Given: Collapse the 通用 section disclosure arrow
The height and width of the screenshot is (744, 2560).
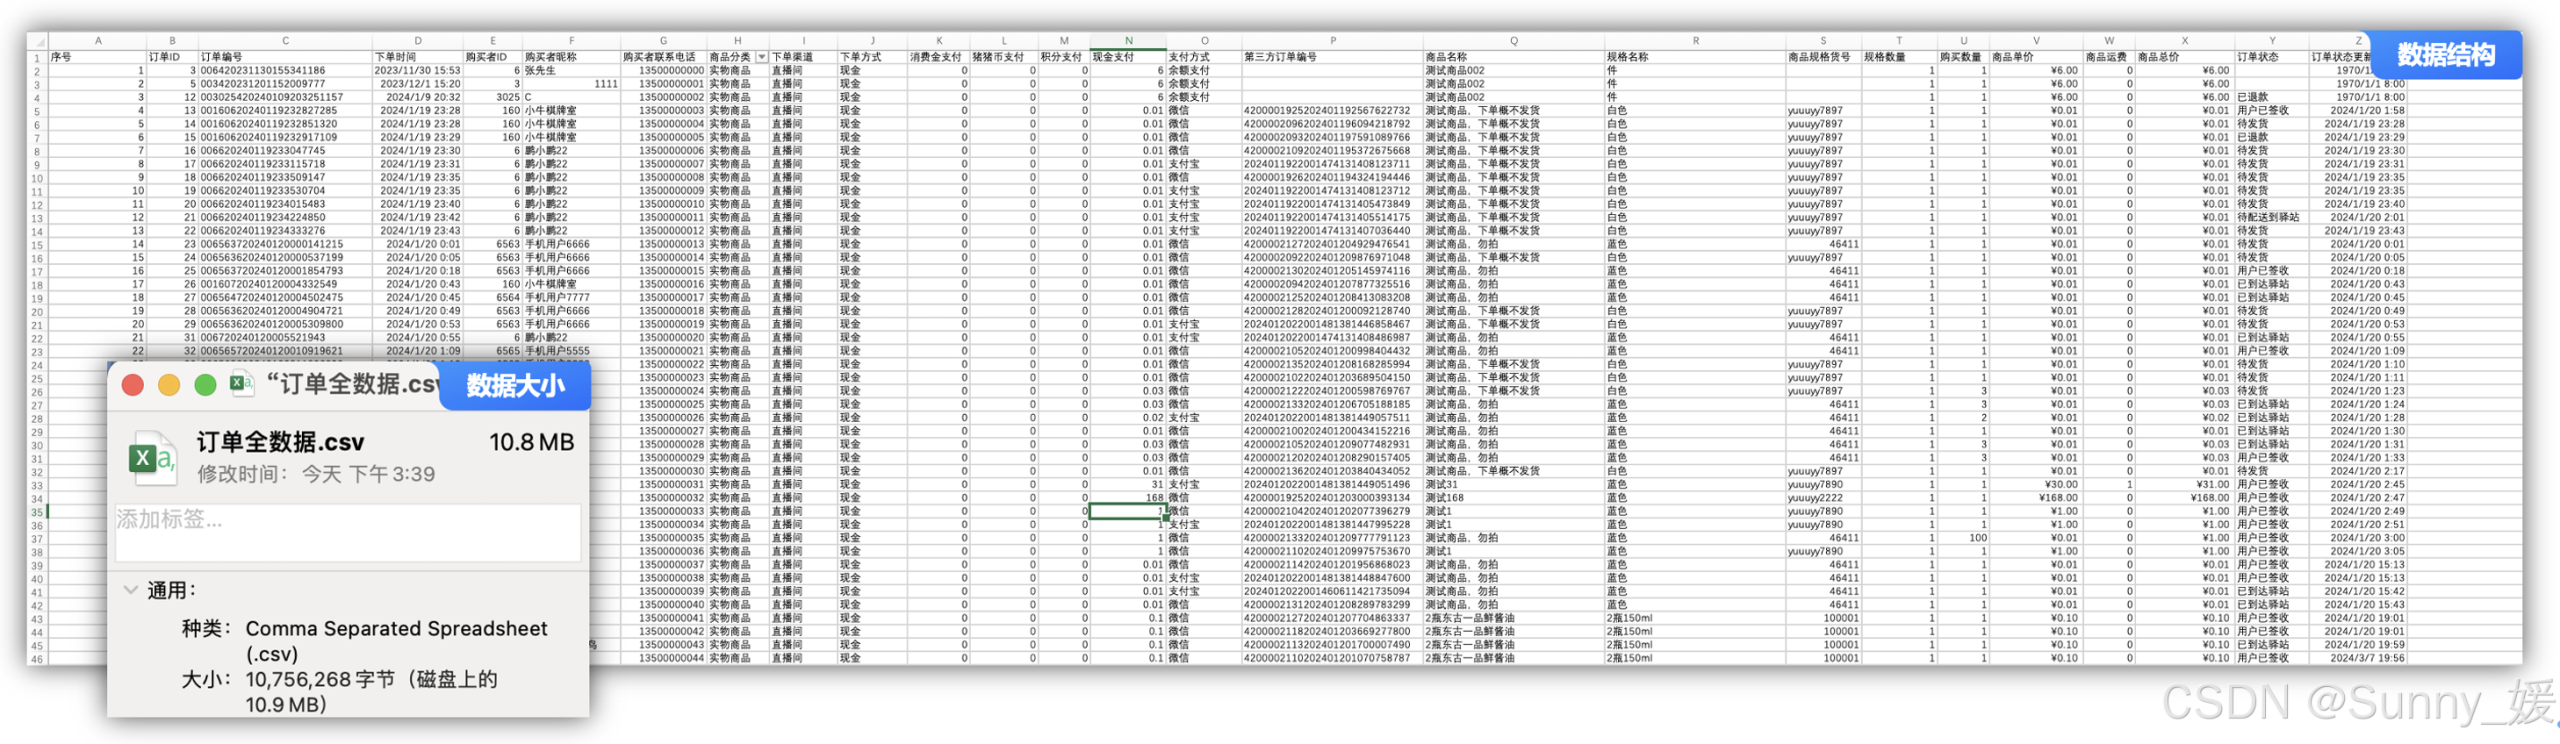Looking at the screenshot, I should pyautogui.click(x=130, y=590).
